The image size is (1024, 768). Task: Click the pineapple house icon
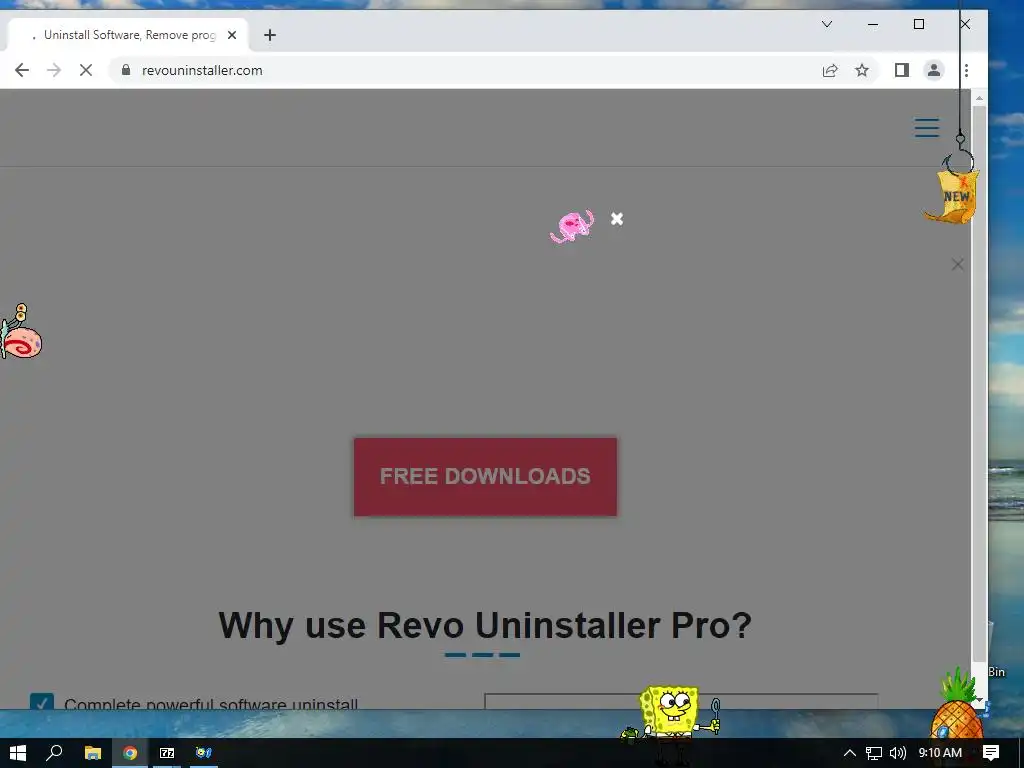[x=958, y=705]
